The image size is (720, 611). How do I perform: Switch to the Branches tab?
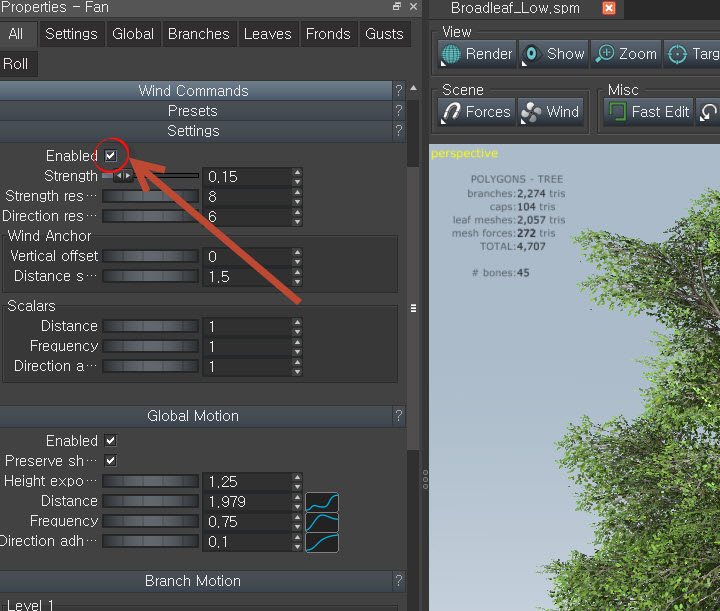click(x=199, y=34)
